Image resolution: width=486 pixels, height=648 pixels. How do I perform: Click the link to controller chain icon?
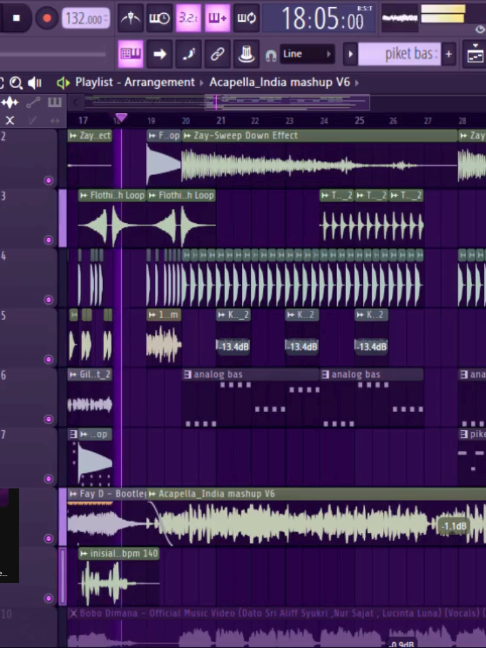[x=217, y=54]
